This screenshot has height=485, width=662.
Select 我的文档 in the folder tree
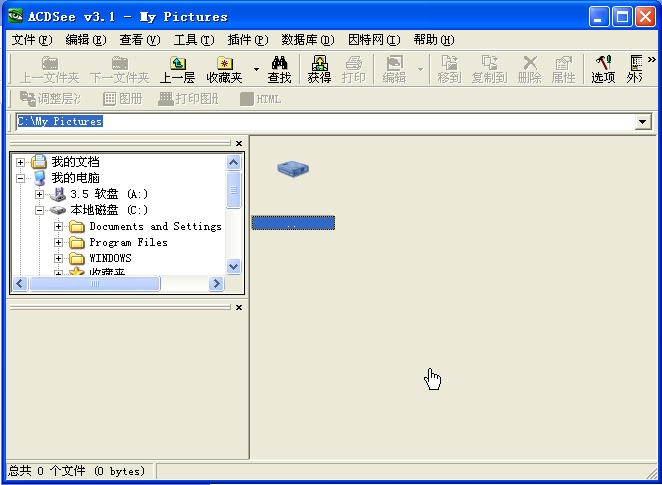[x=75, y=162]
